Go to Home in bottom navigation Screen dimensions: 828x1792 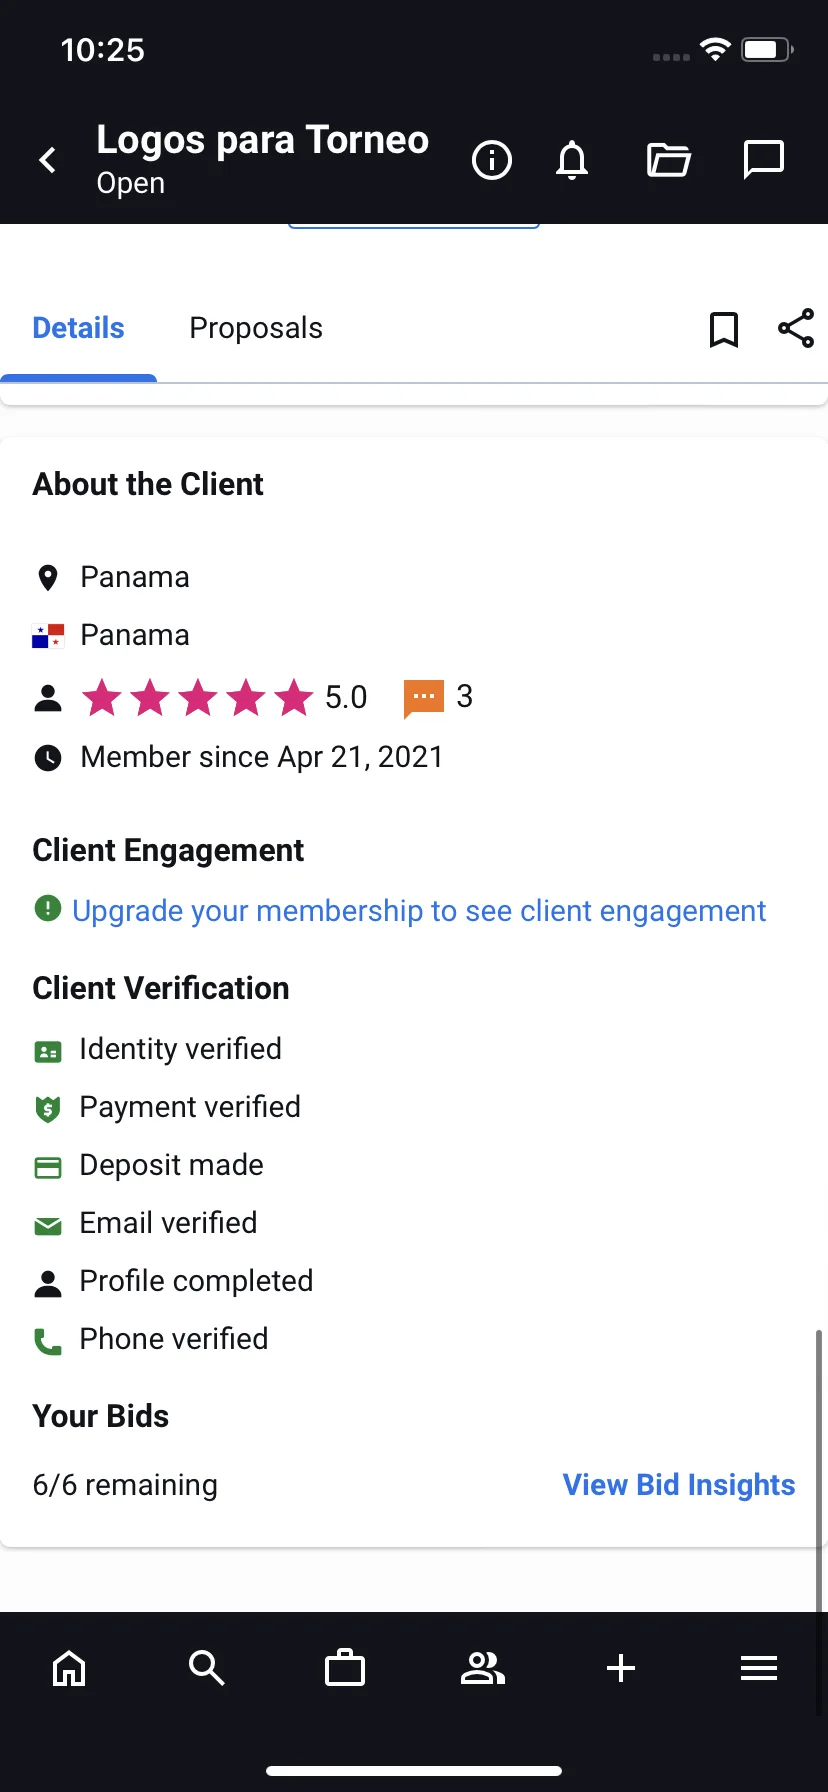[x=69, y=1668]
